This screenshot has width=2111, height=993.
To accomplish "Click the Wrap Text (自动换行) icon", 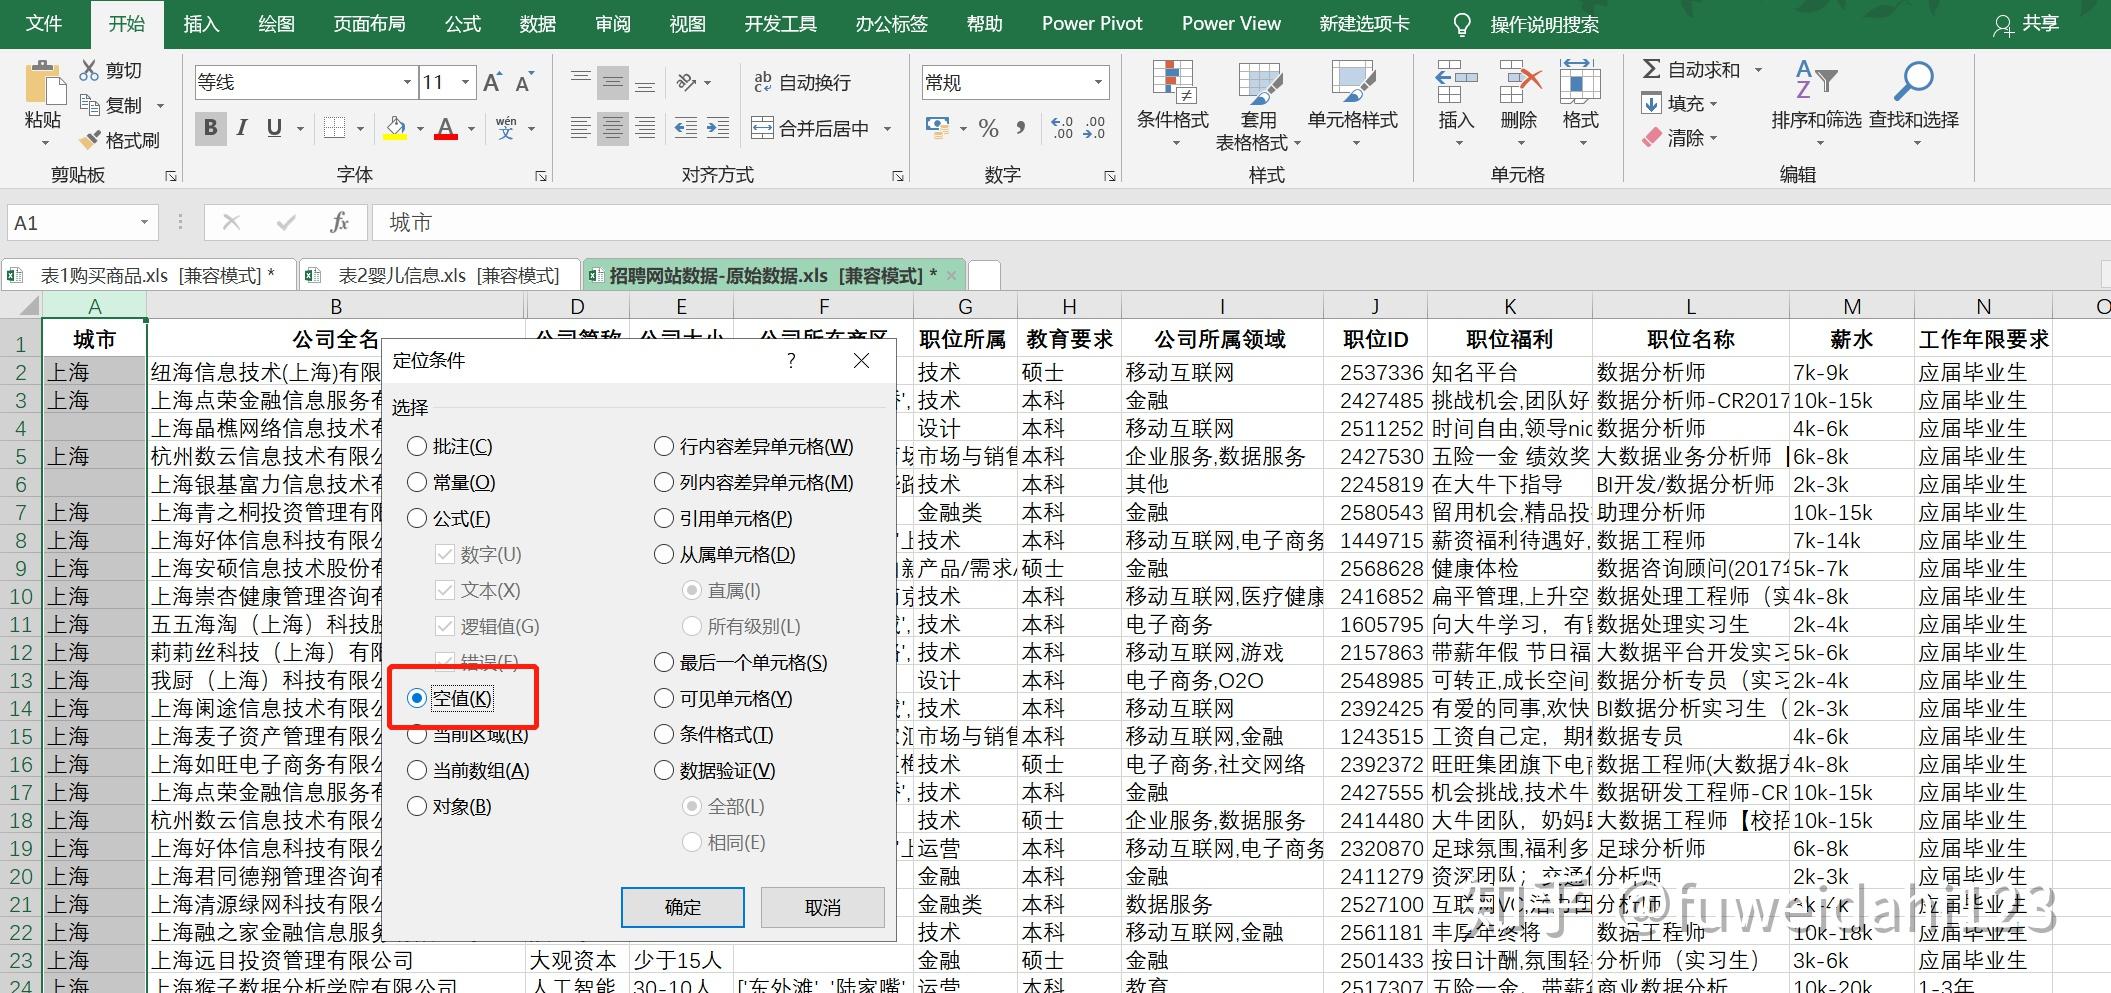I will [763, 82].
